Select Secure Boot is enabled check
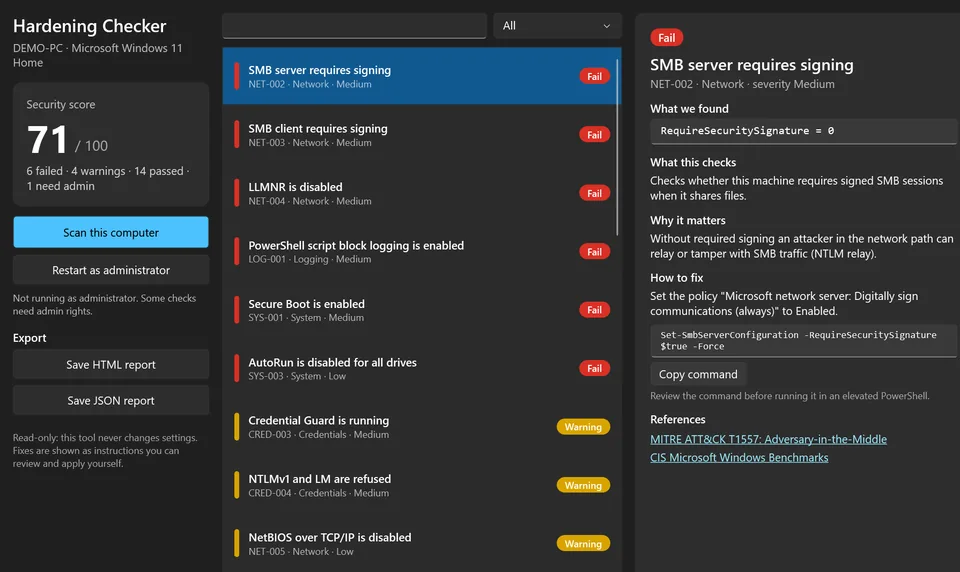Image resolution: width=960 pixels, height=572 pixels. [422, 310]
